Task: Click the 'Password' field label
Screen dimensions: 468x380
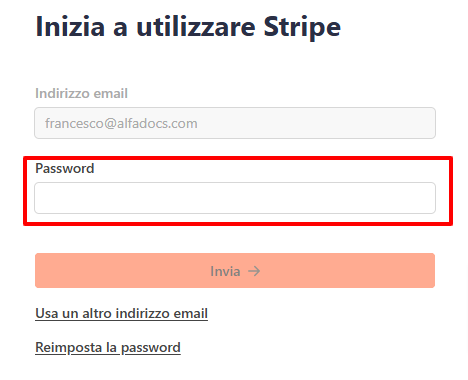Action: coord(65,168)
